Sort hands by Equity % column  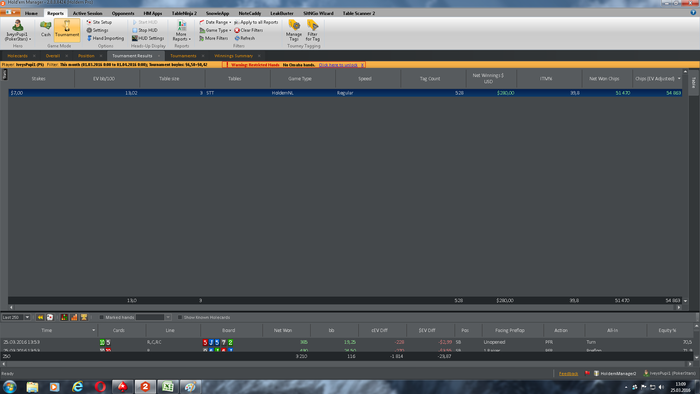pos(667,330)
